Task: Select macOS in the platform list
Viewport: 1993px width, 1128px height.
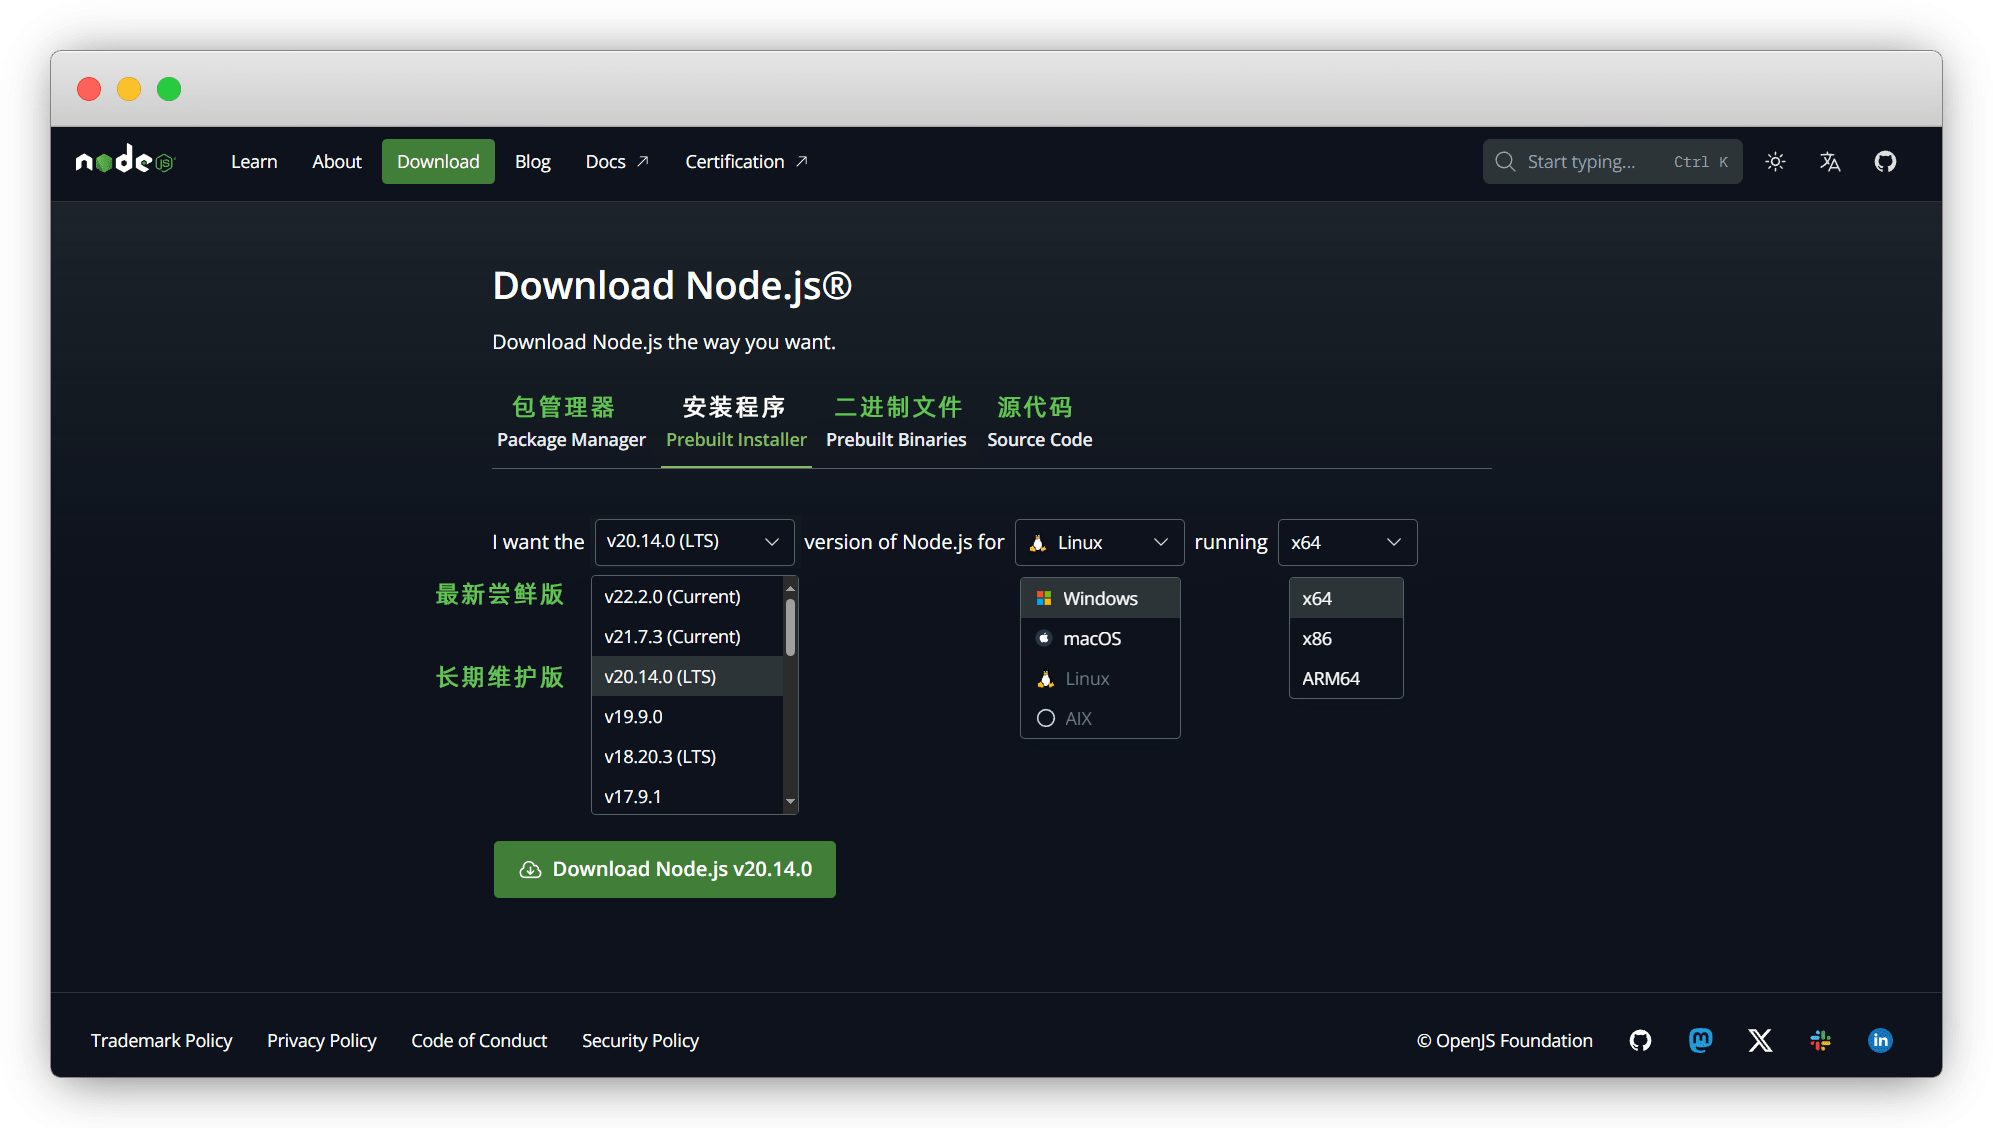Action: 1100,638
